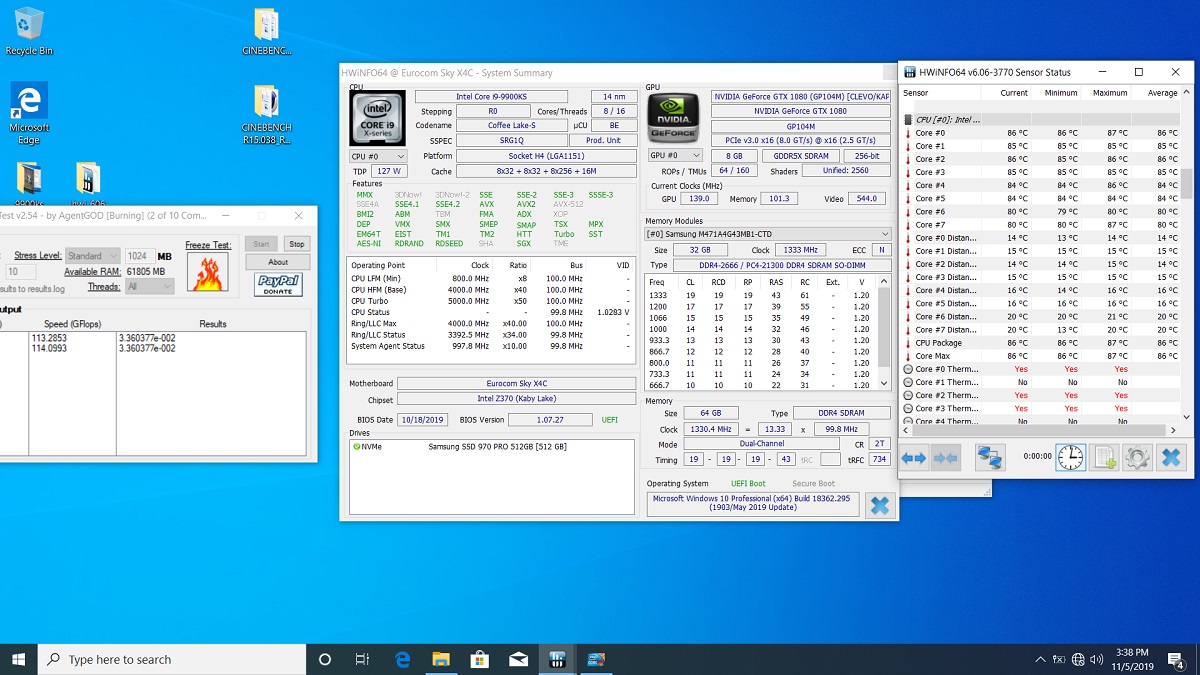Image resolution: width=1200 pixels, height=675 pixels.
Task: Click the Freeze Test flame image
Action: click(x=207, y=272)
